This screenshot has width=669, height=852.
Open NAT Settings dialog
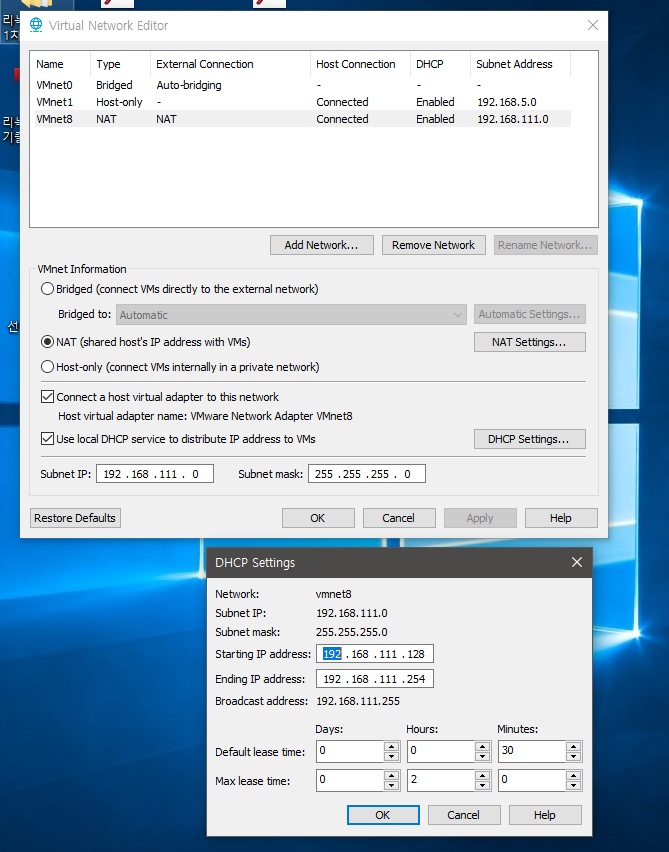529,342
